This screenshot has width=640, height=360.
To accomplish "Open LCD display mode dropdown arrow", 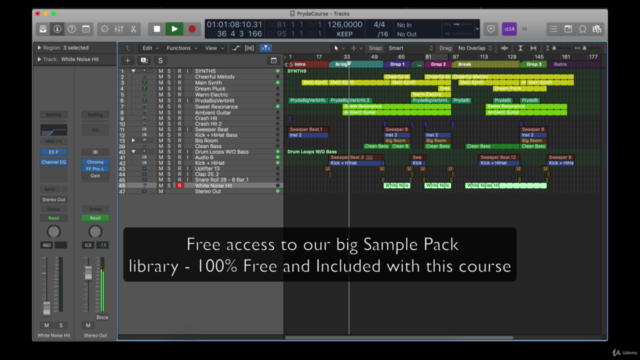I will [477, 29].
